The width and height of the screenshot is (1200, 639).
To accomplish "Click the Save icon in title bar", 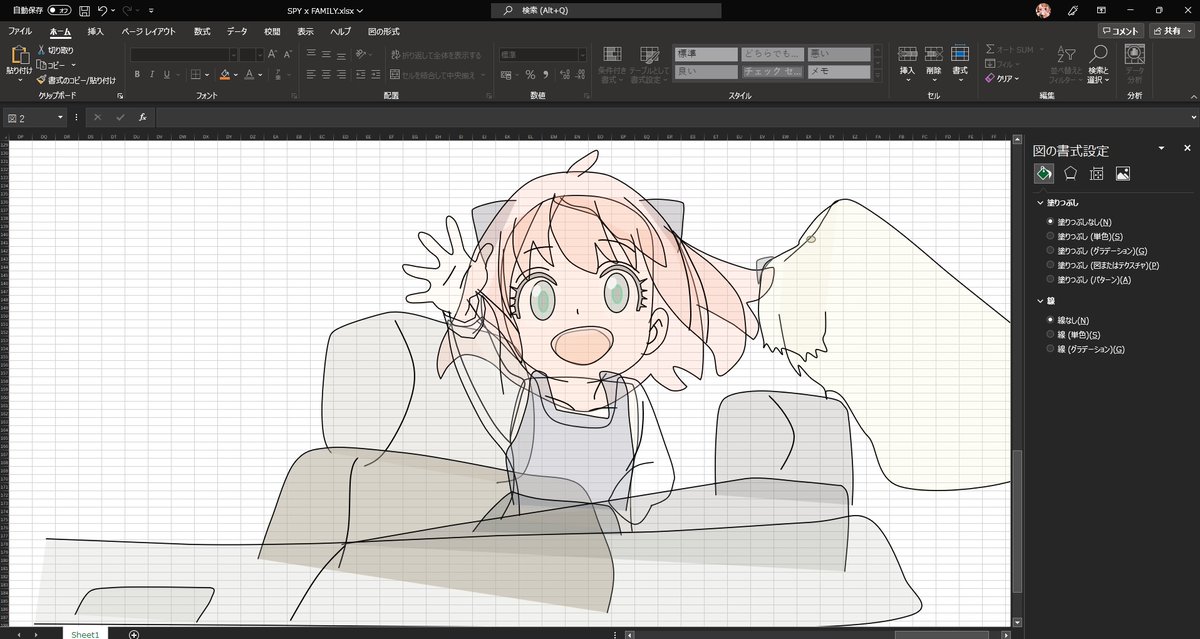I will click(x=84, y=10).
